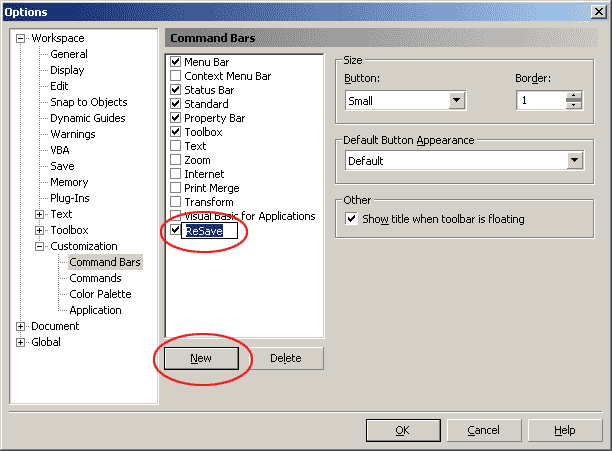The height and width of the screenshot is (451, 612).
Task: Enable the Text command bar checkbox
Action: coord(176,146)
